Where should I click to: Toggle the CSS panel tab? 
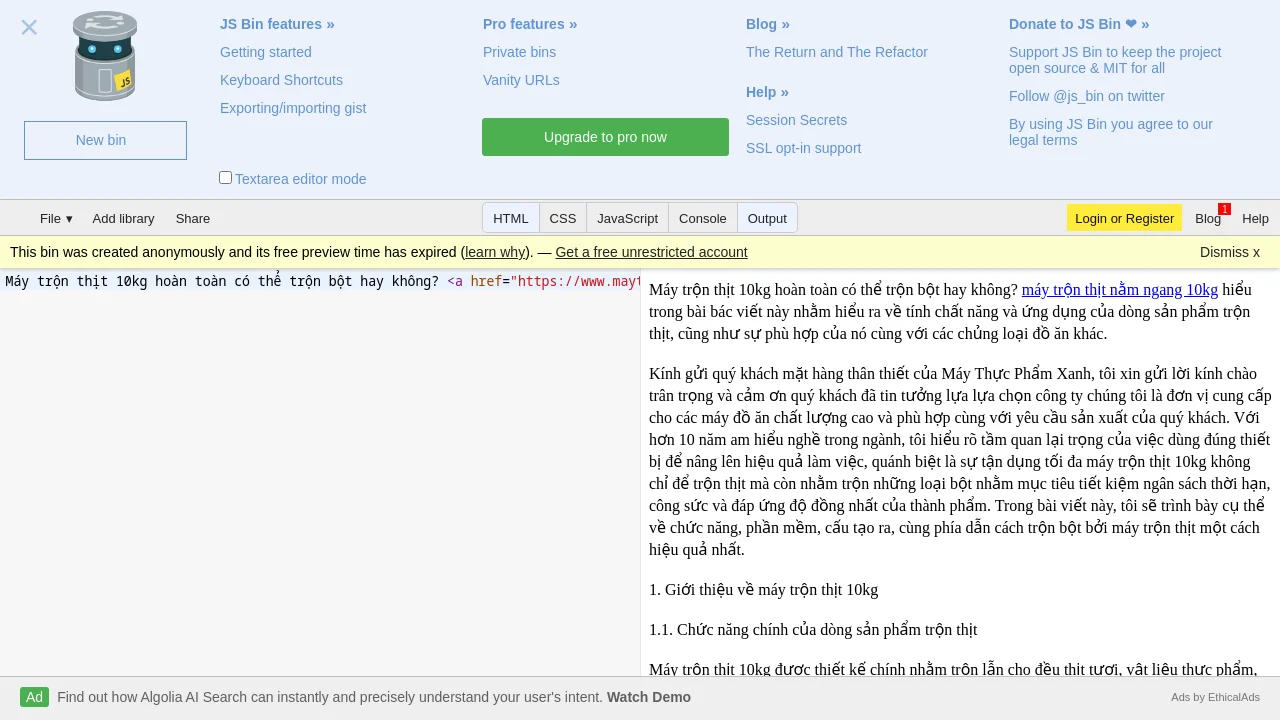563,218
